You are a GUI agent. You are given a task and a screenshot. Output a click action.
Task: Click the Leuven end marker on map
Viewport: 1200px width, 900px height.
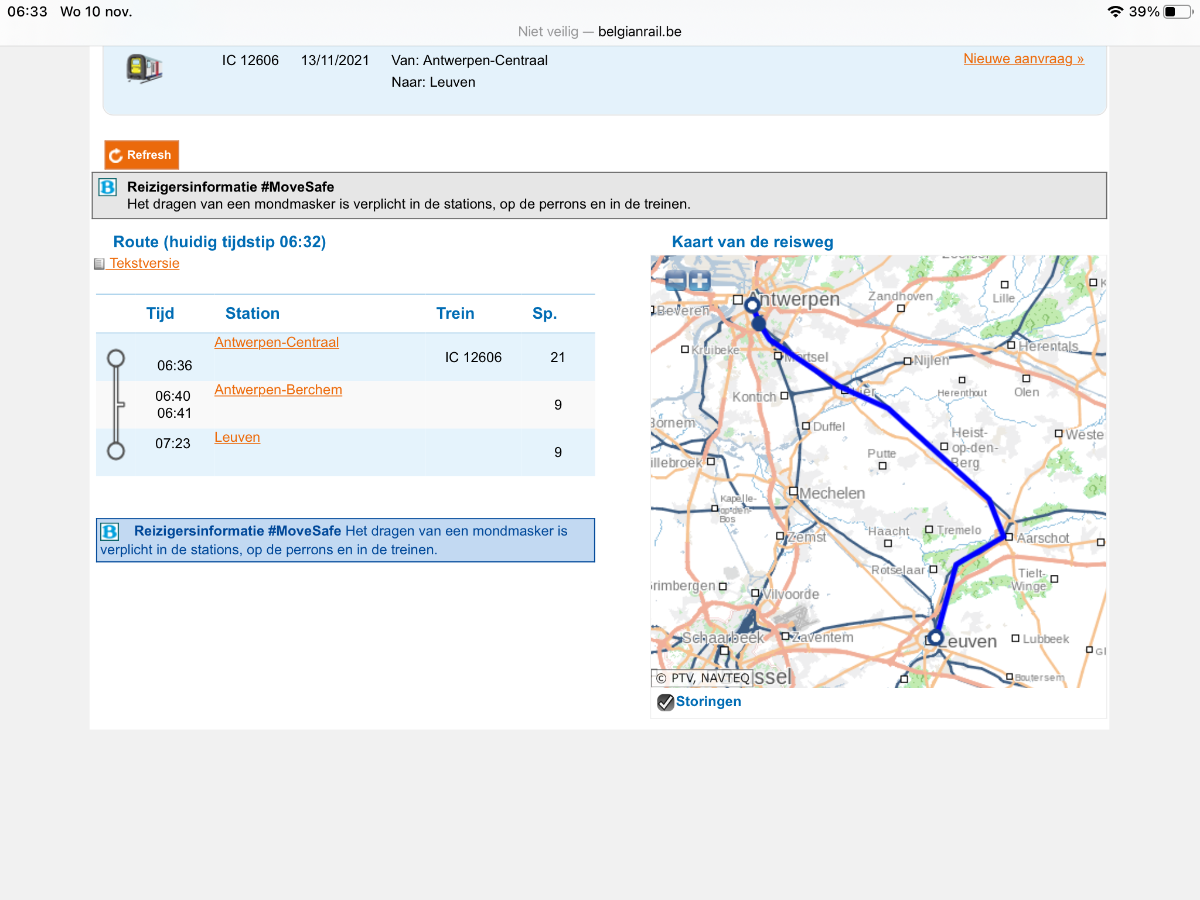(x=936, y=637)
